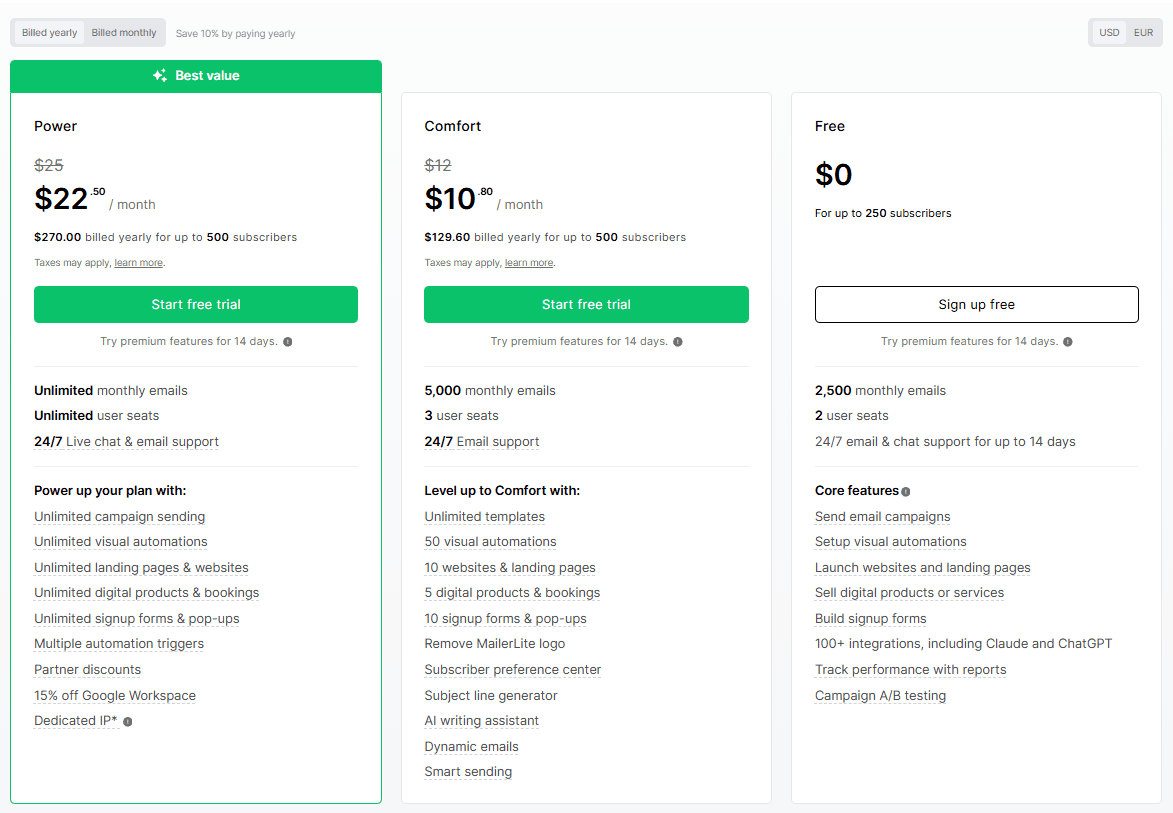This screenshot has height=813, width=1173.
Task: Click Setup visual automations feature
Action: [891, 542]
